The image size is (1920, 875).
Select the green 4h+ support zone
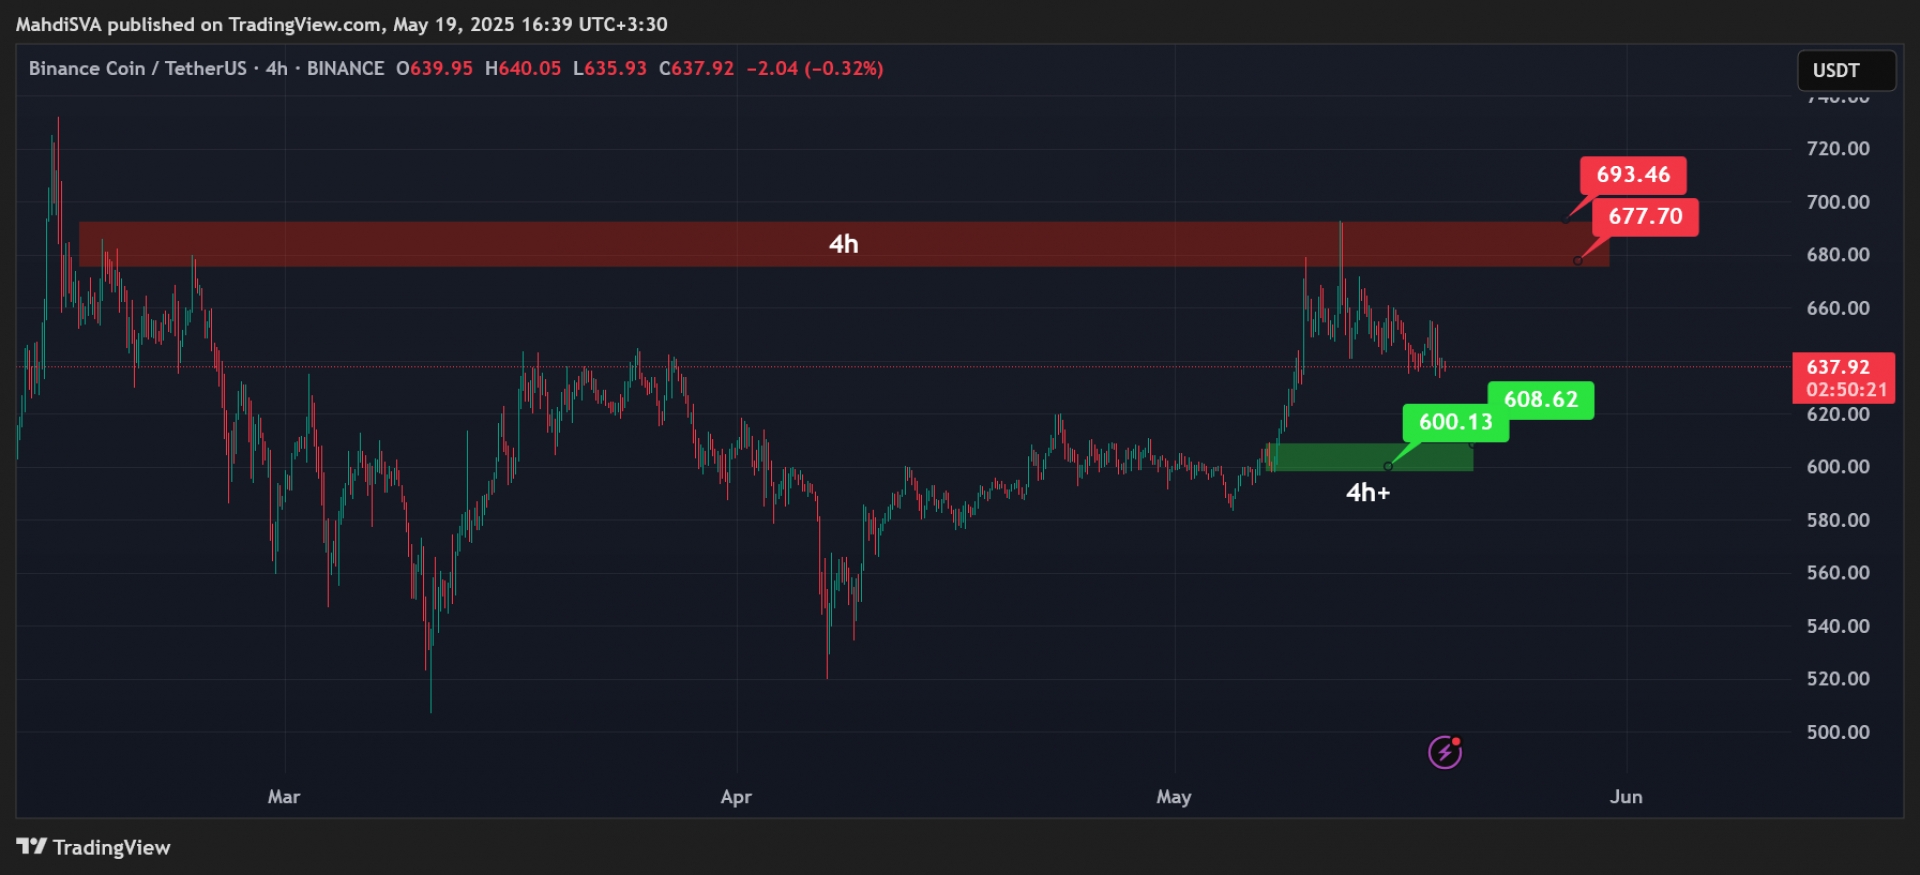tap(1368, 457)
